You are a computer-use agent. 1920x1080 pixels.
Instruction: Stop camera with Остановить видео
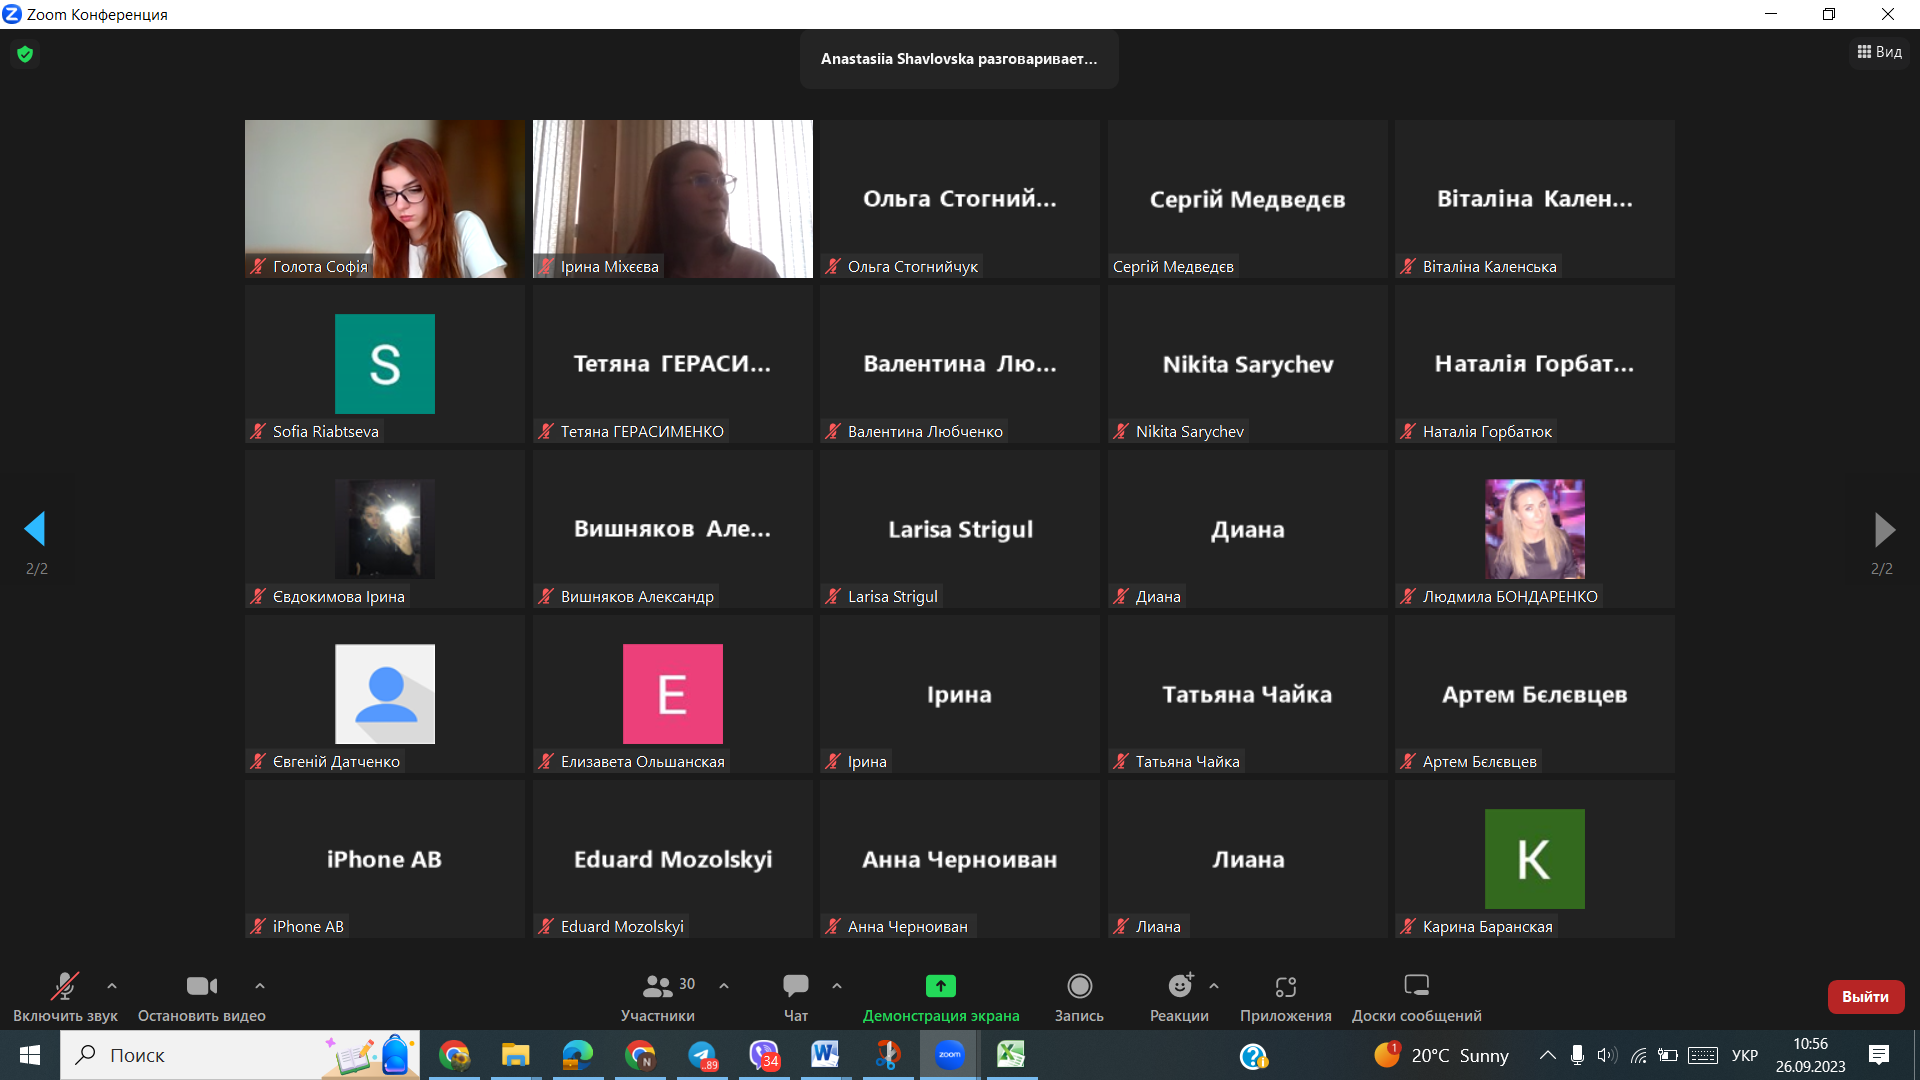[x=201, y=986]
